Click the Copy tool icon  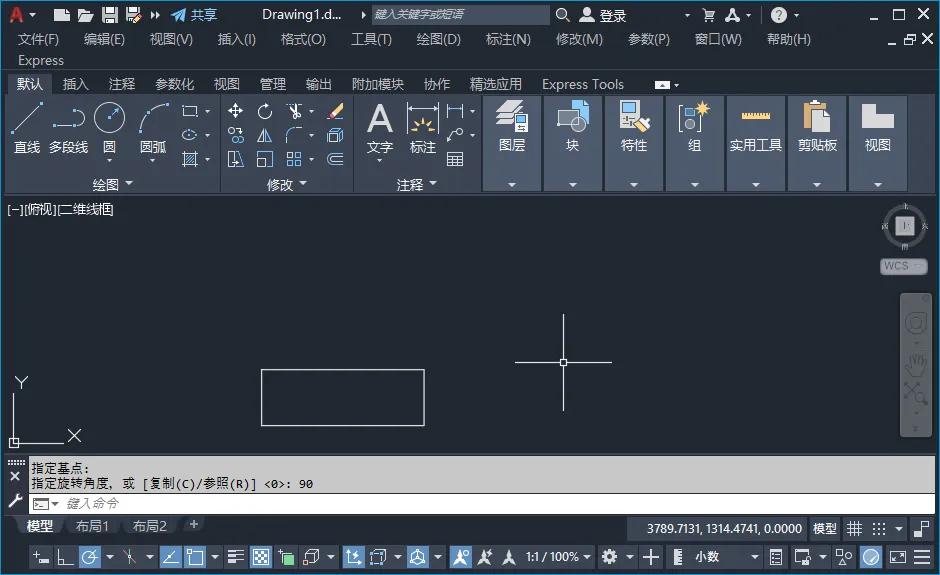coord(236,136)
